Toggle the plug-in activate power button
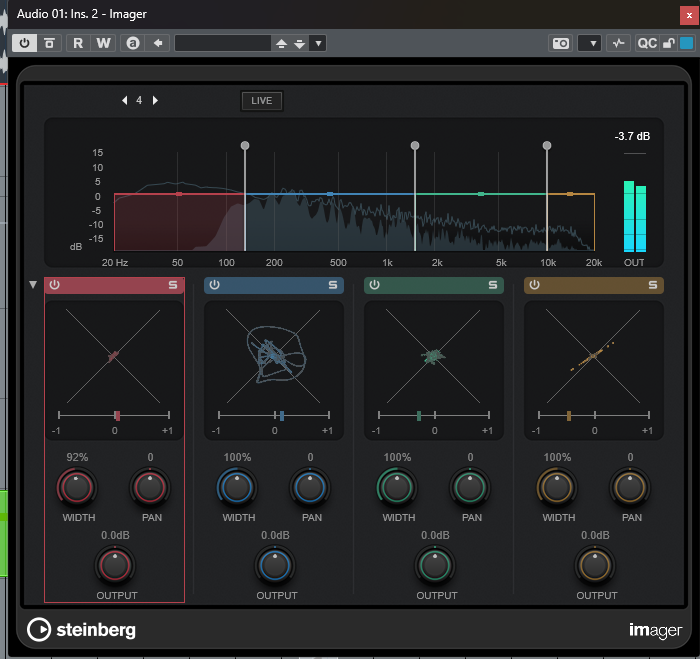700x659 pixels. 24,43
